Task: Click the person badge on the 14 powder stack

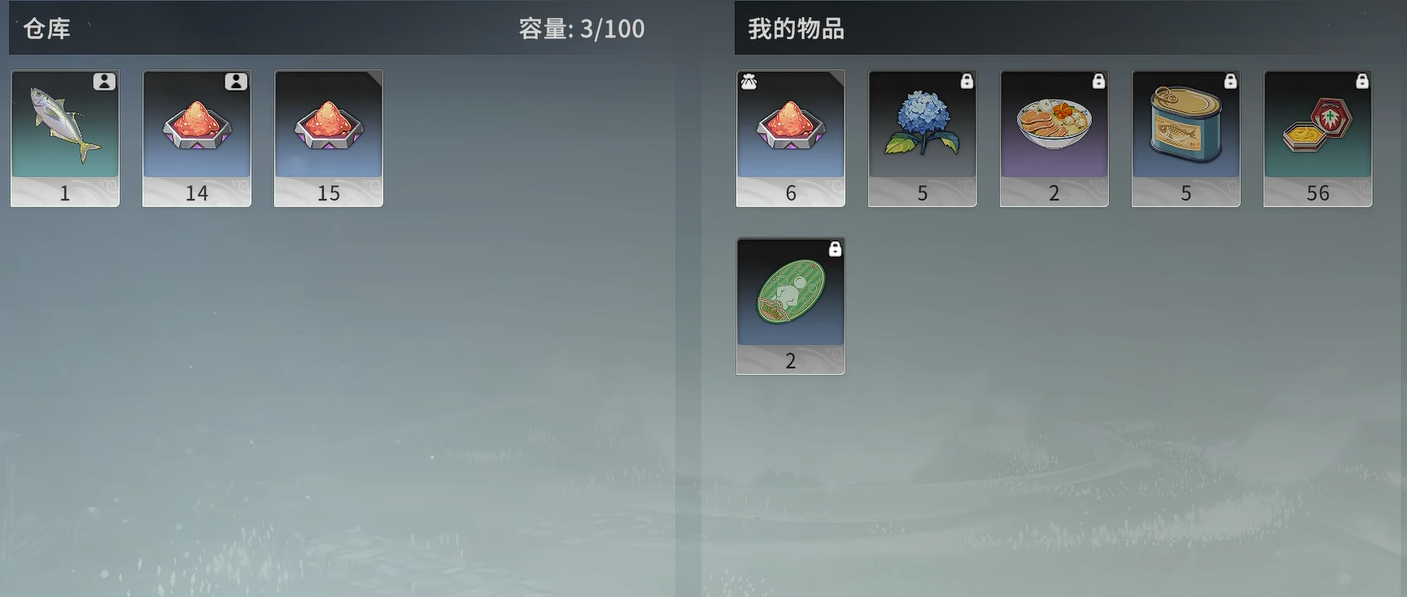Action: coord(236,82)
